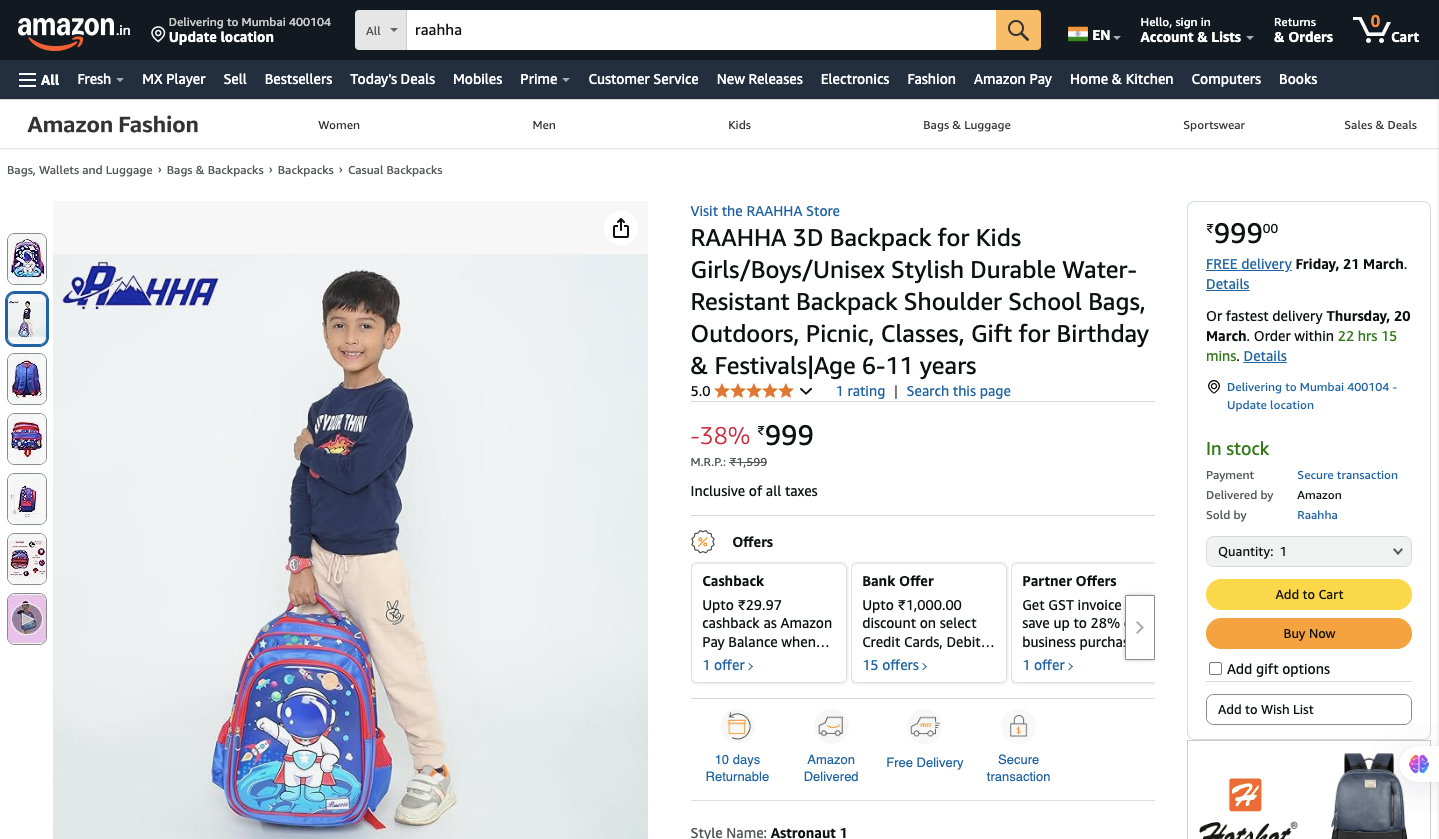1439x839 pixels.
Task: Click the Free Delivery truck icon
Action: tap(924, 726)
